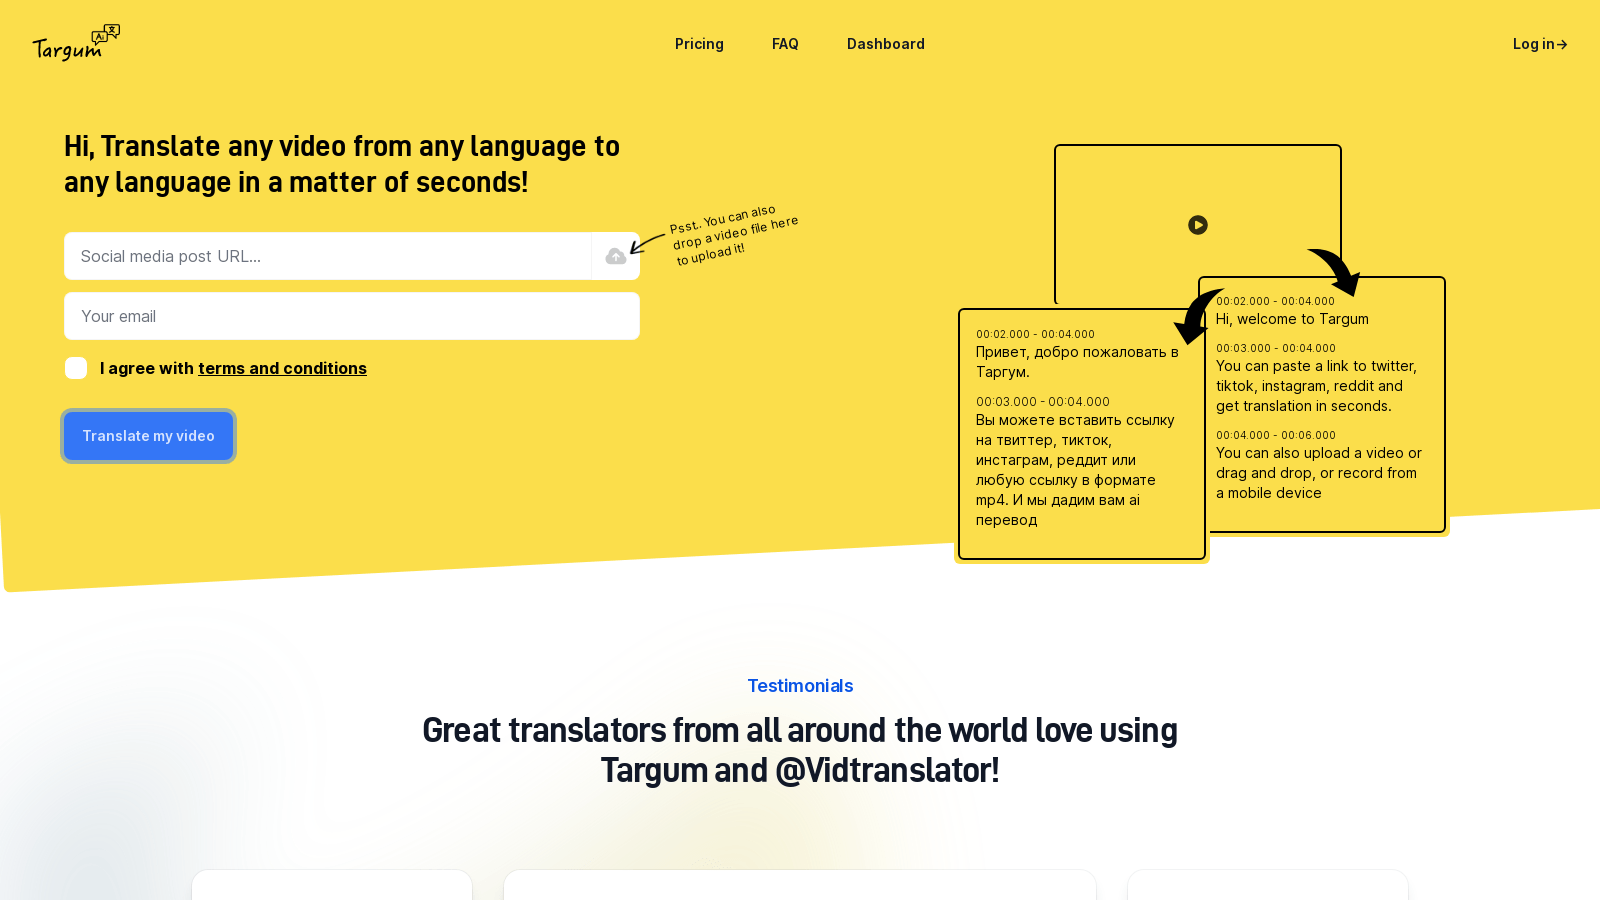Click the 'Hi, Translate any video' headline

(342, 164)
